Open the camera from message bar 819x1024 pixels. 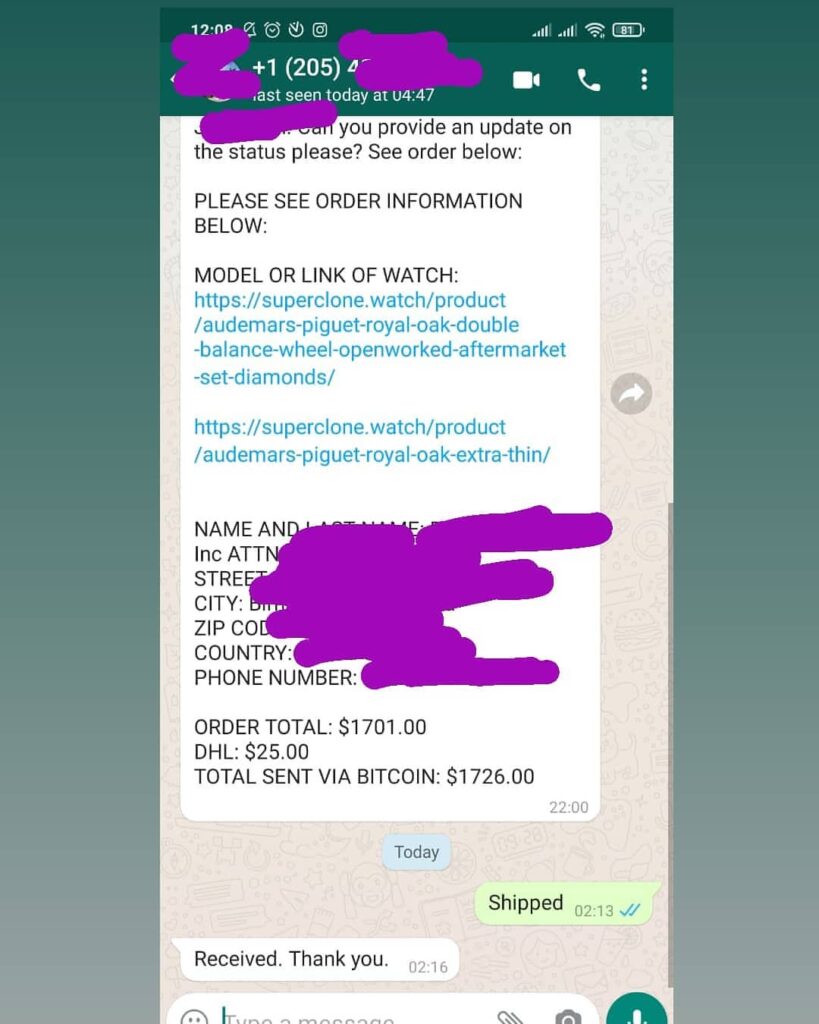click(x=568, y=1017)
